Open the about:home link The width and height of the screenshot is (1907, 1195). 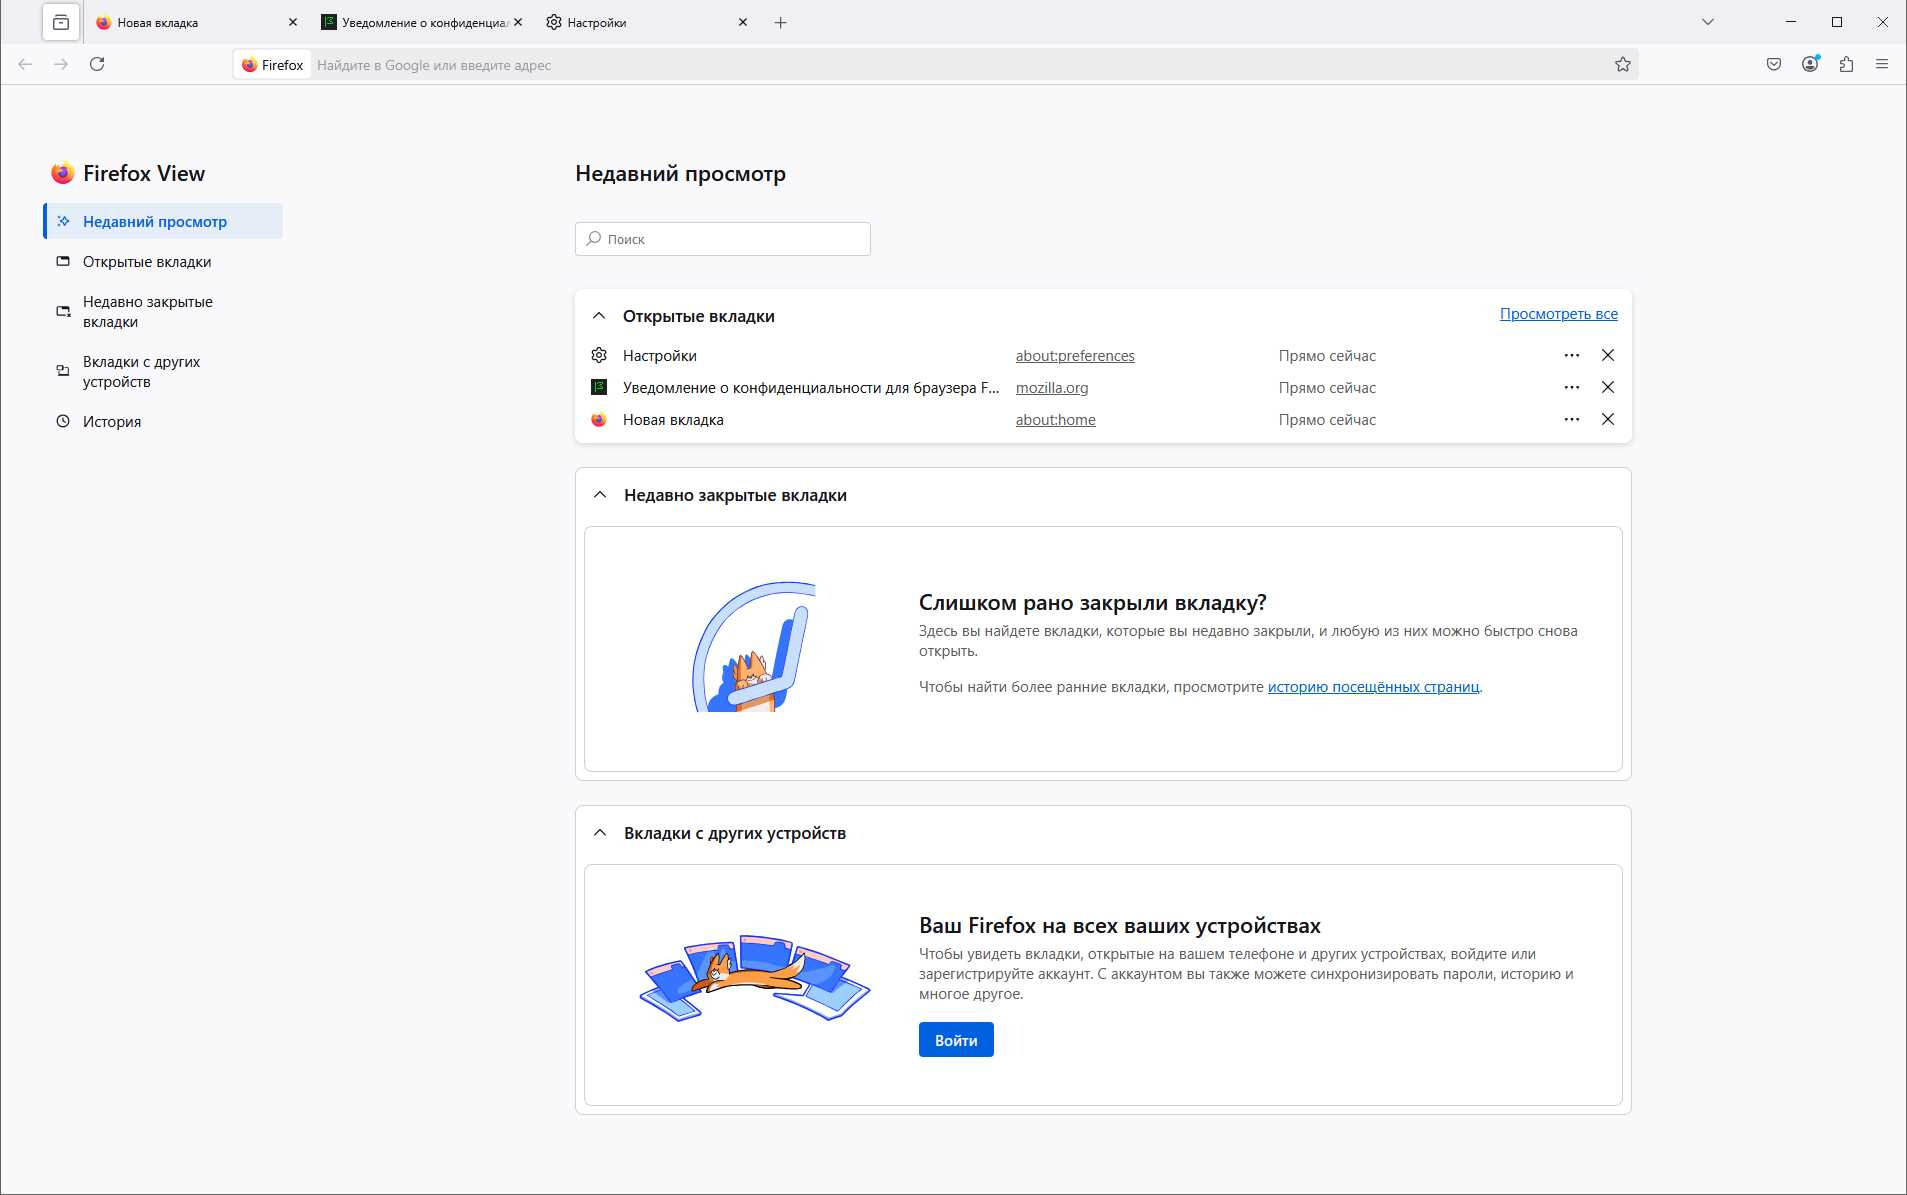[1055, 419]
